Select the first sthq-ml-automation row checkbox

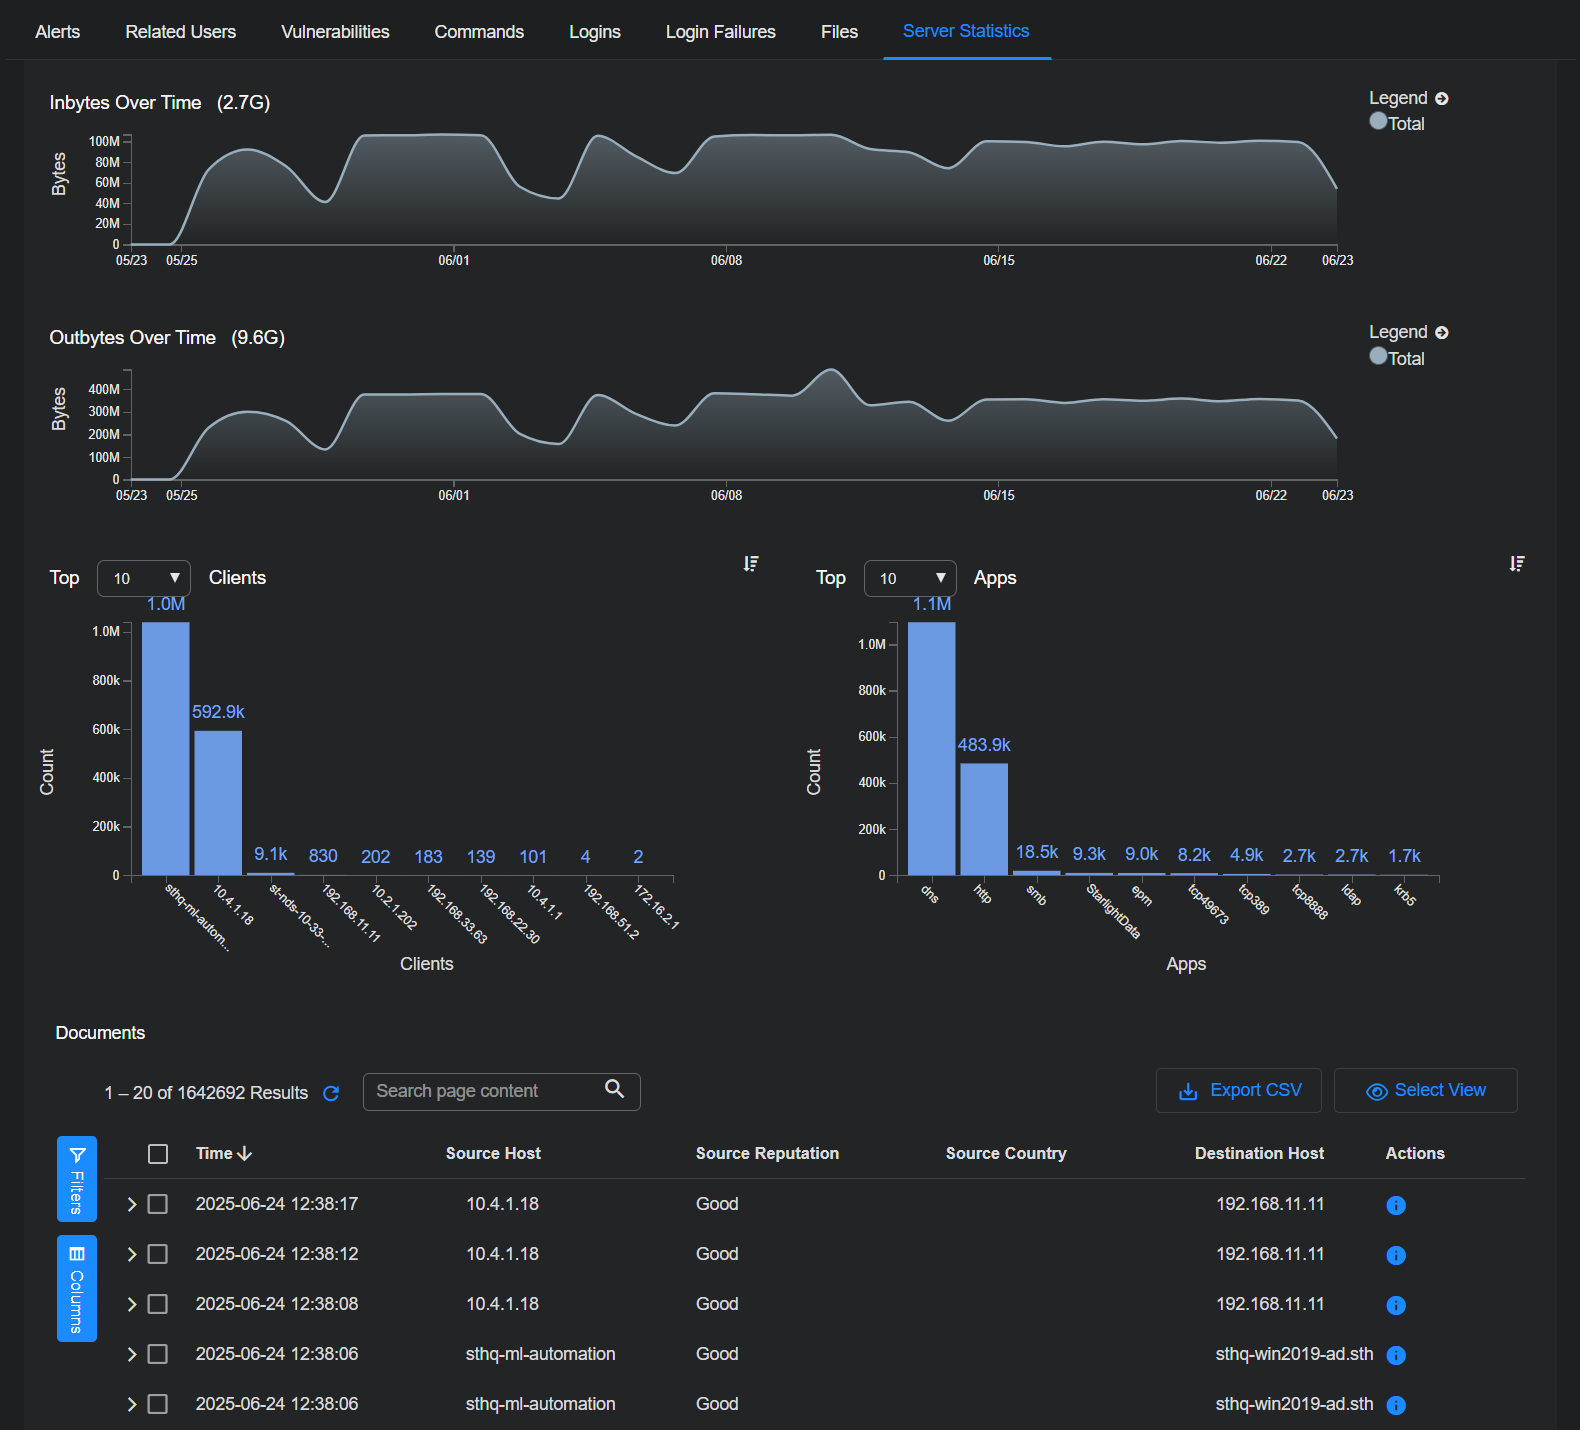click(x=158, y=1354)
